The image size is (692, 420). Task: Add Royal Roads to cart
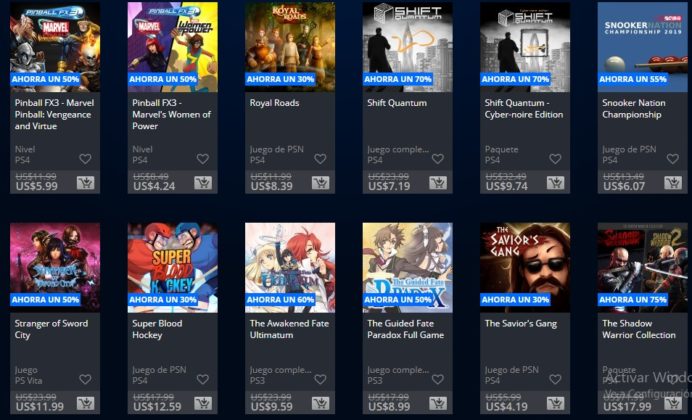tap(320, 183)
